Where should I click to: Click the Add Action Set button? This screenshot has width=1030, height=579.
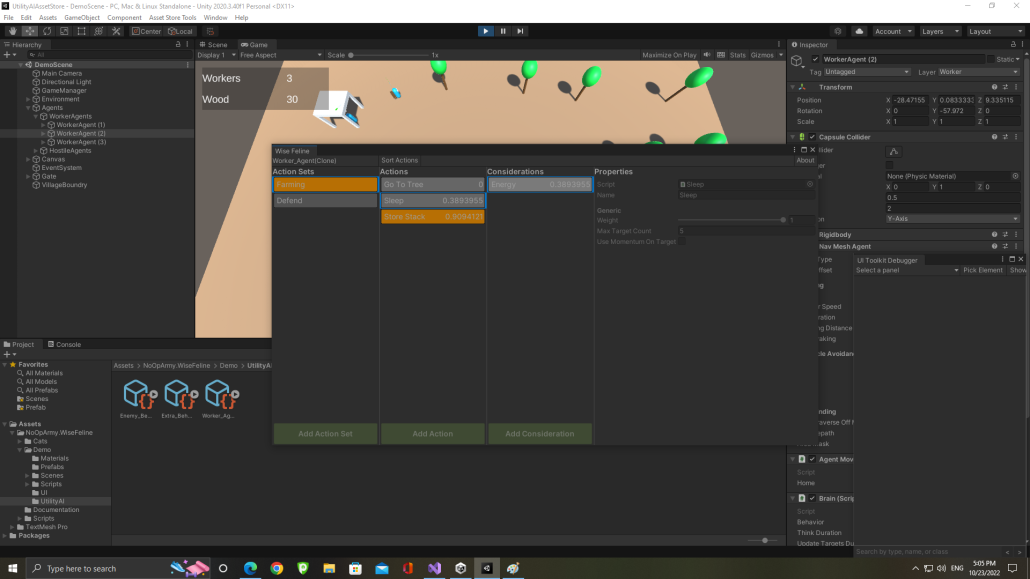325,433
